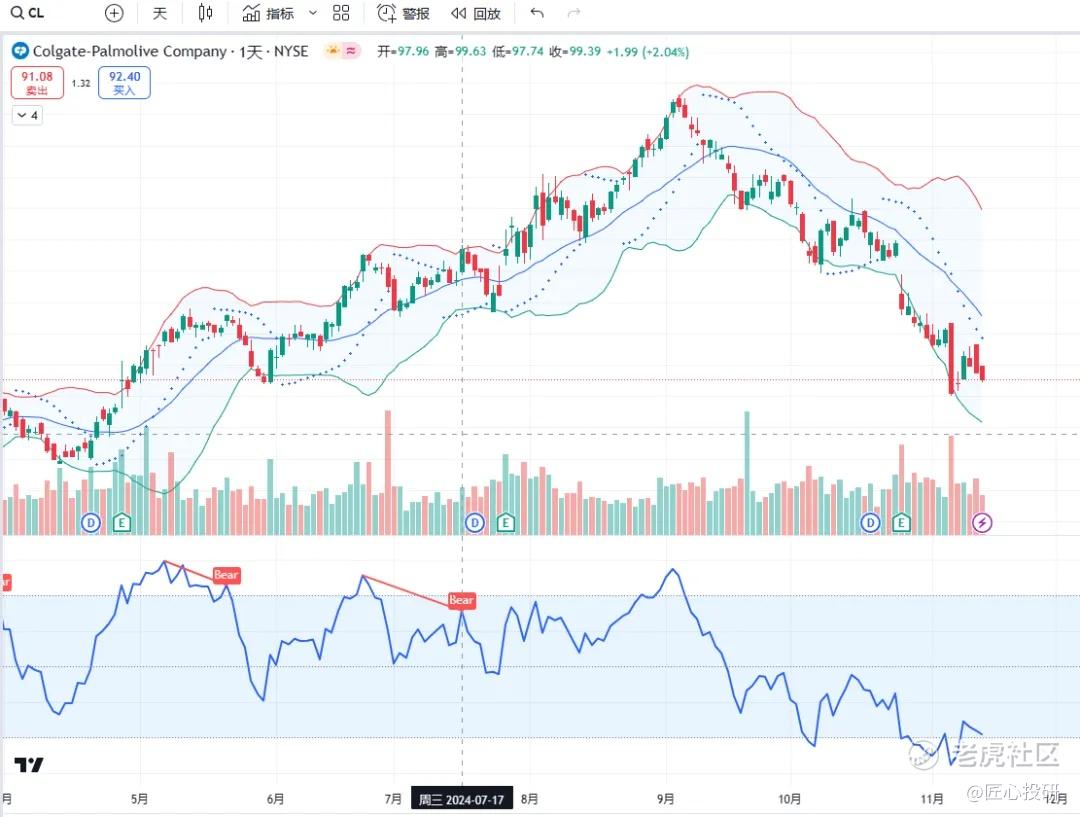Open the 天 time interval selector

[160, 13]
